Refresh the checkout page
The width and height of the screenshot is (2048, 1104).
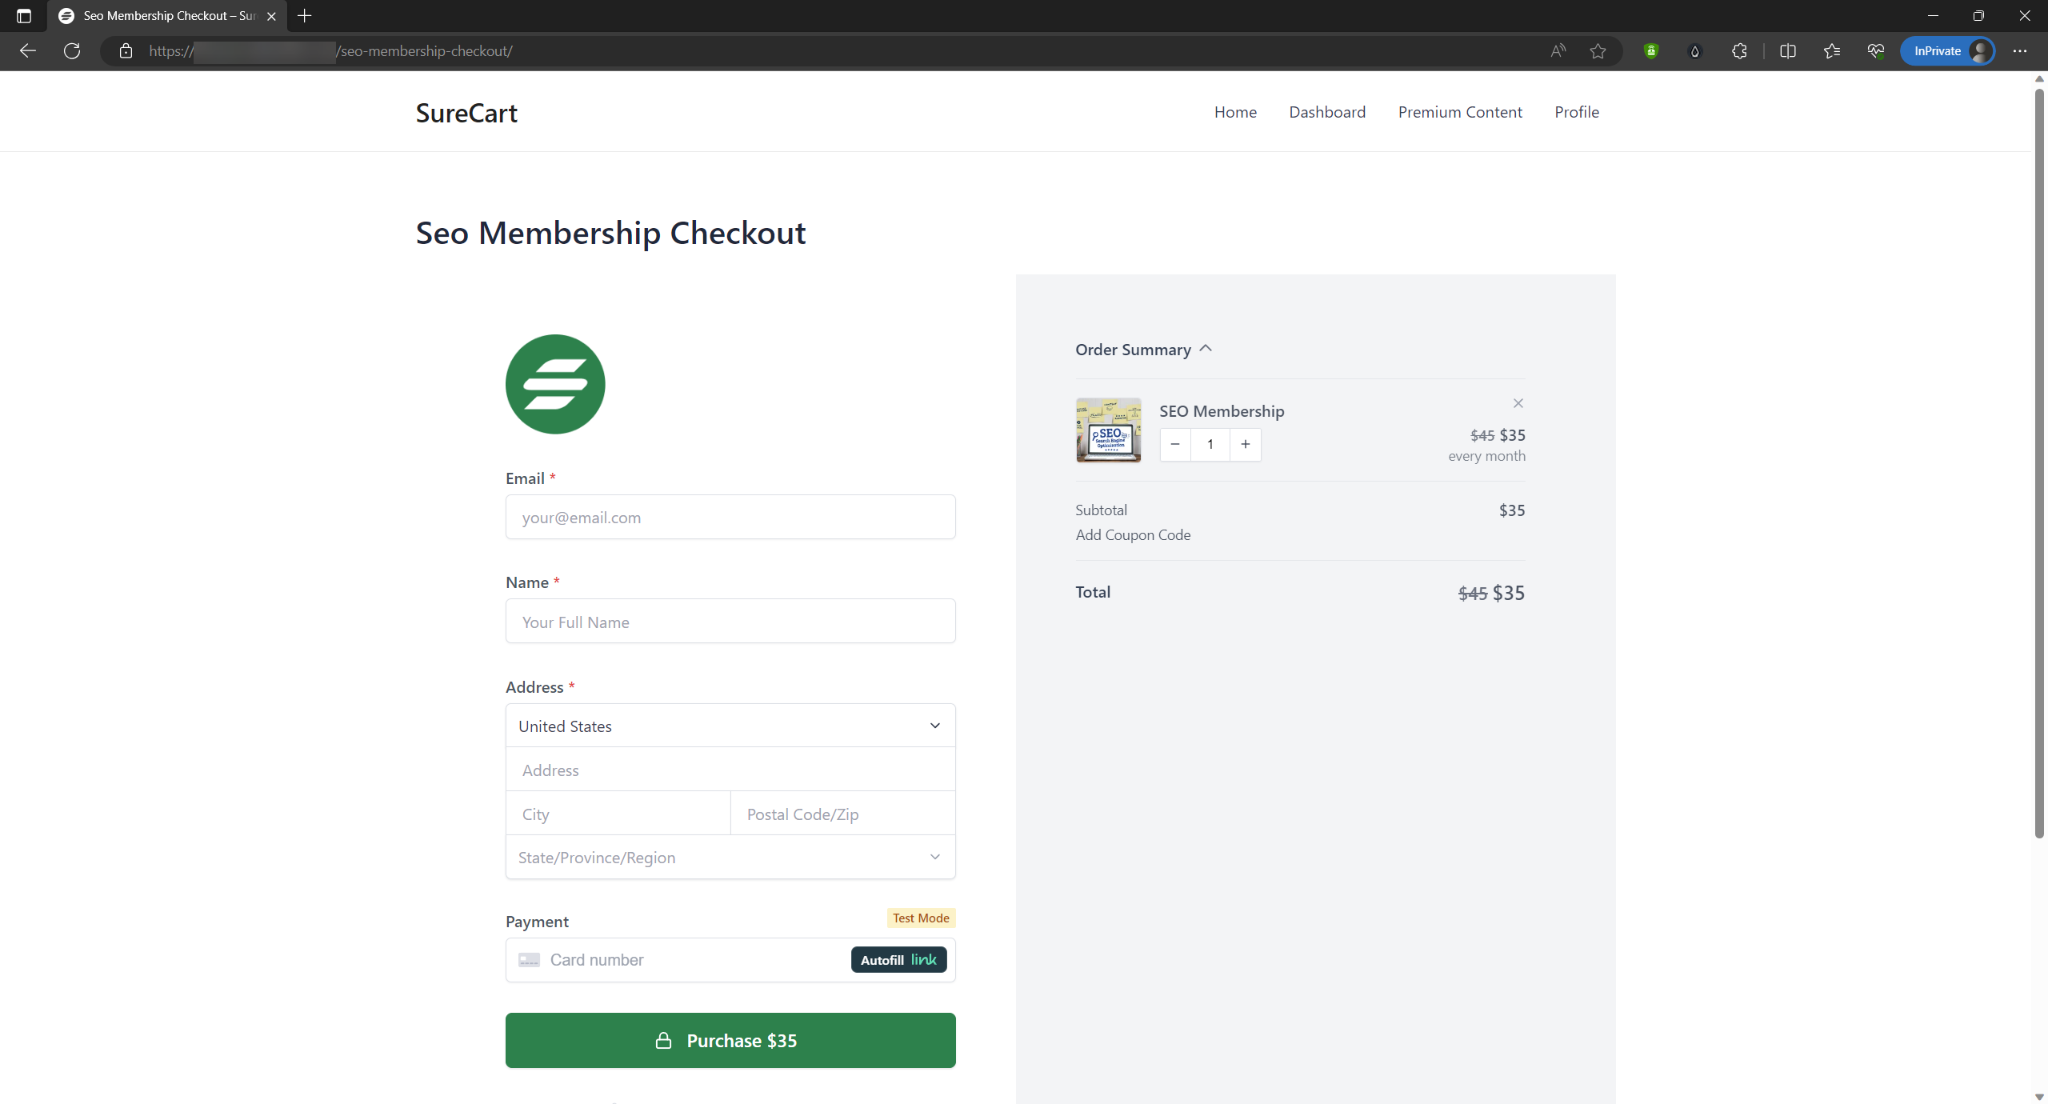coord(71,51)
